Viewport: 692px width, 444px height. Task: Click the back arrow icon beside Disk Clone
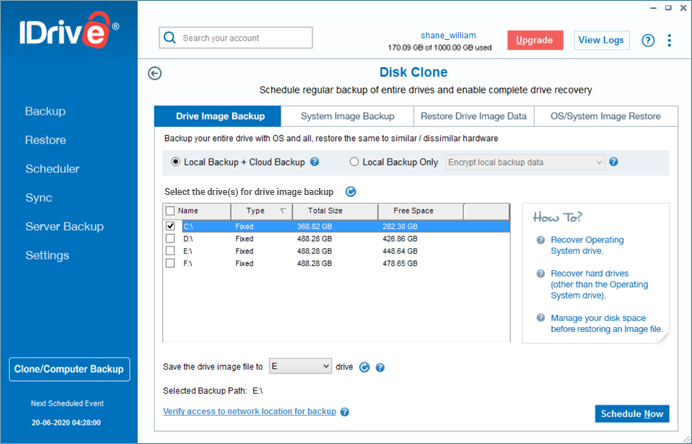tap(155, 73)
